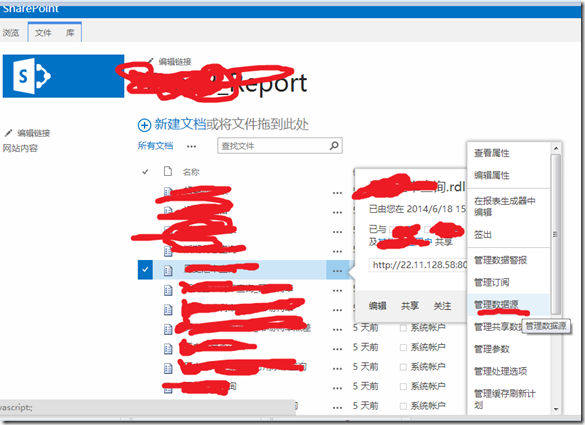This screenshot has width=585, height=425.
Task: Choose 管理参数 menu entry
Action: coord(491,349)
